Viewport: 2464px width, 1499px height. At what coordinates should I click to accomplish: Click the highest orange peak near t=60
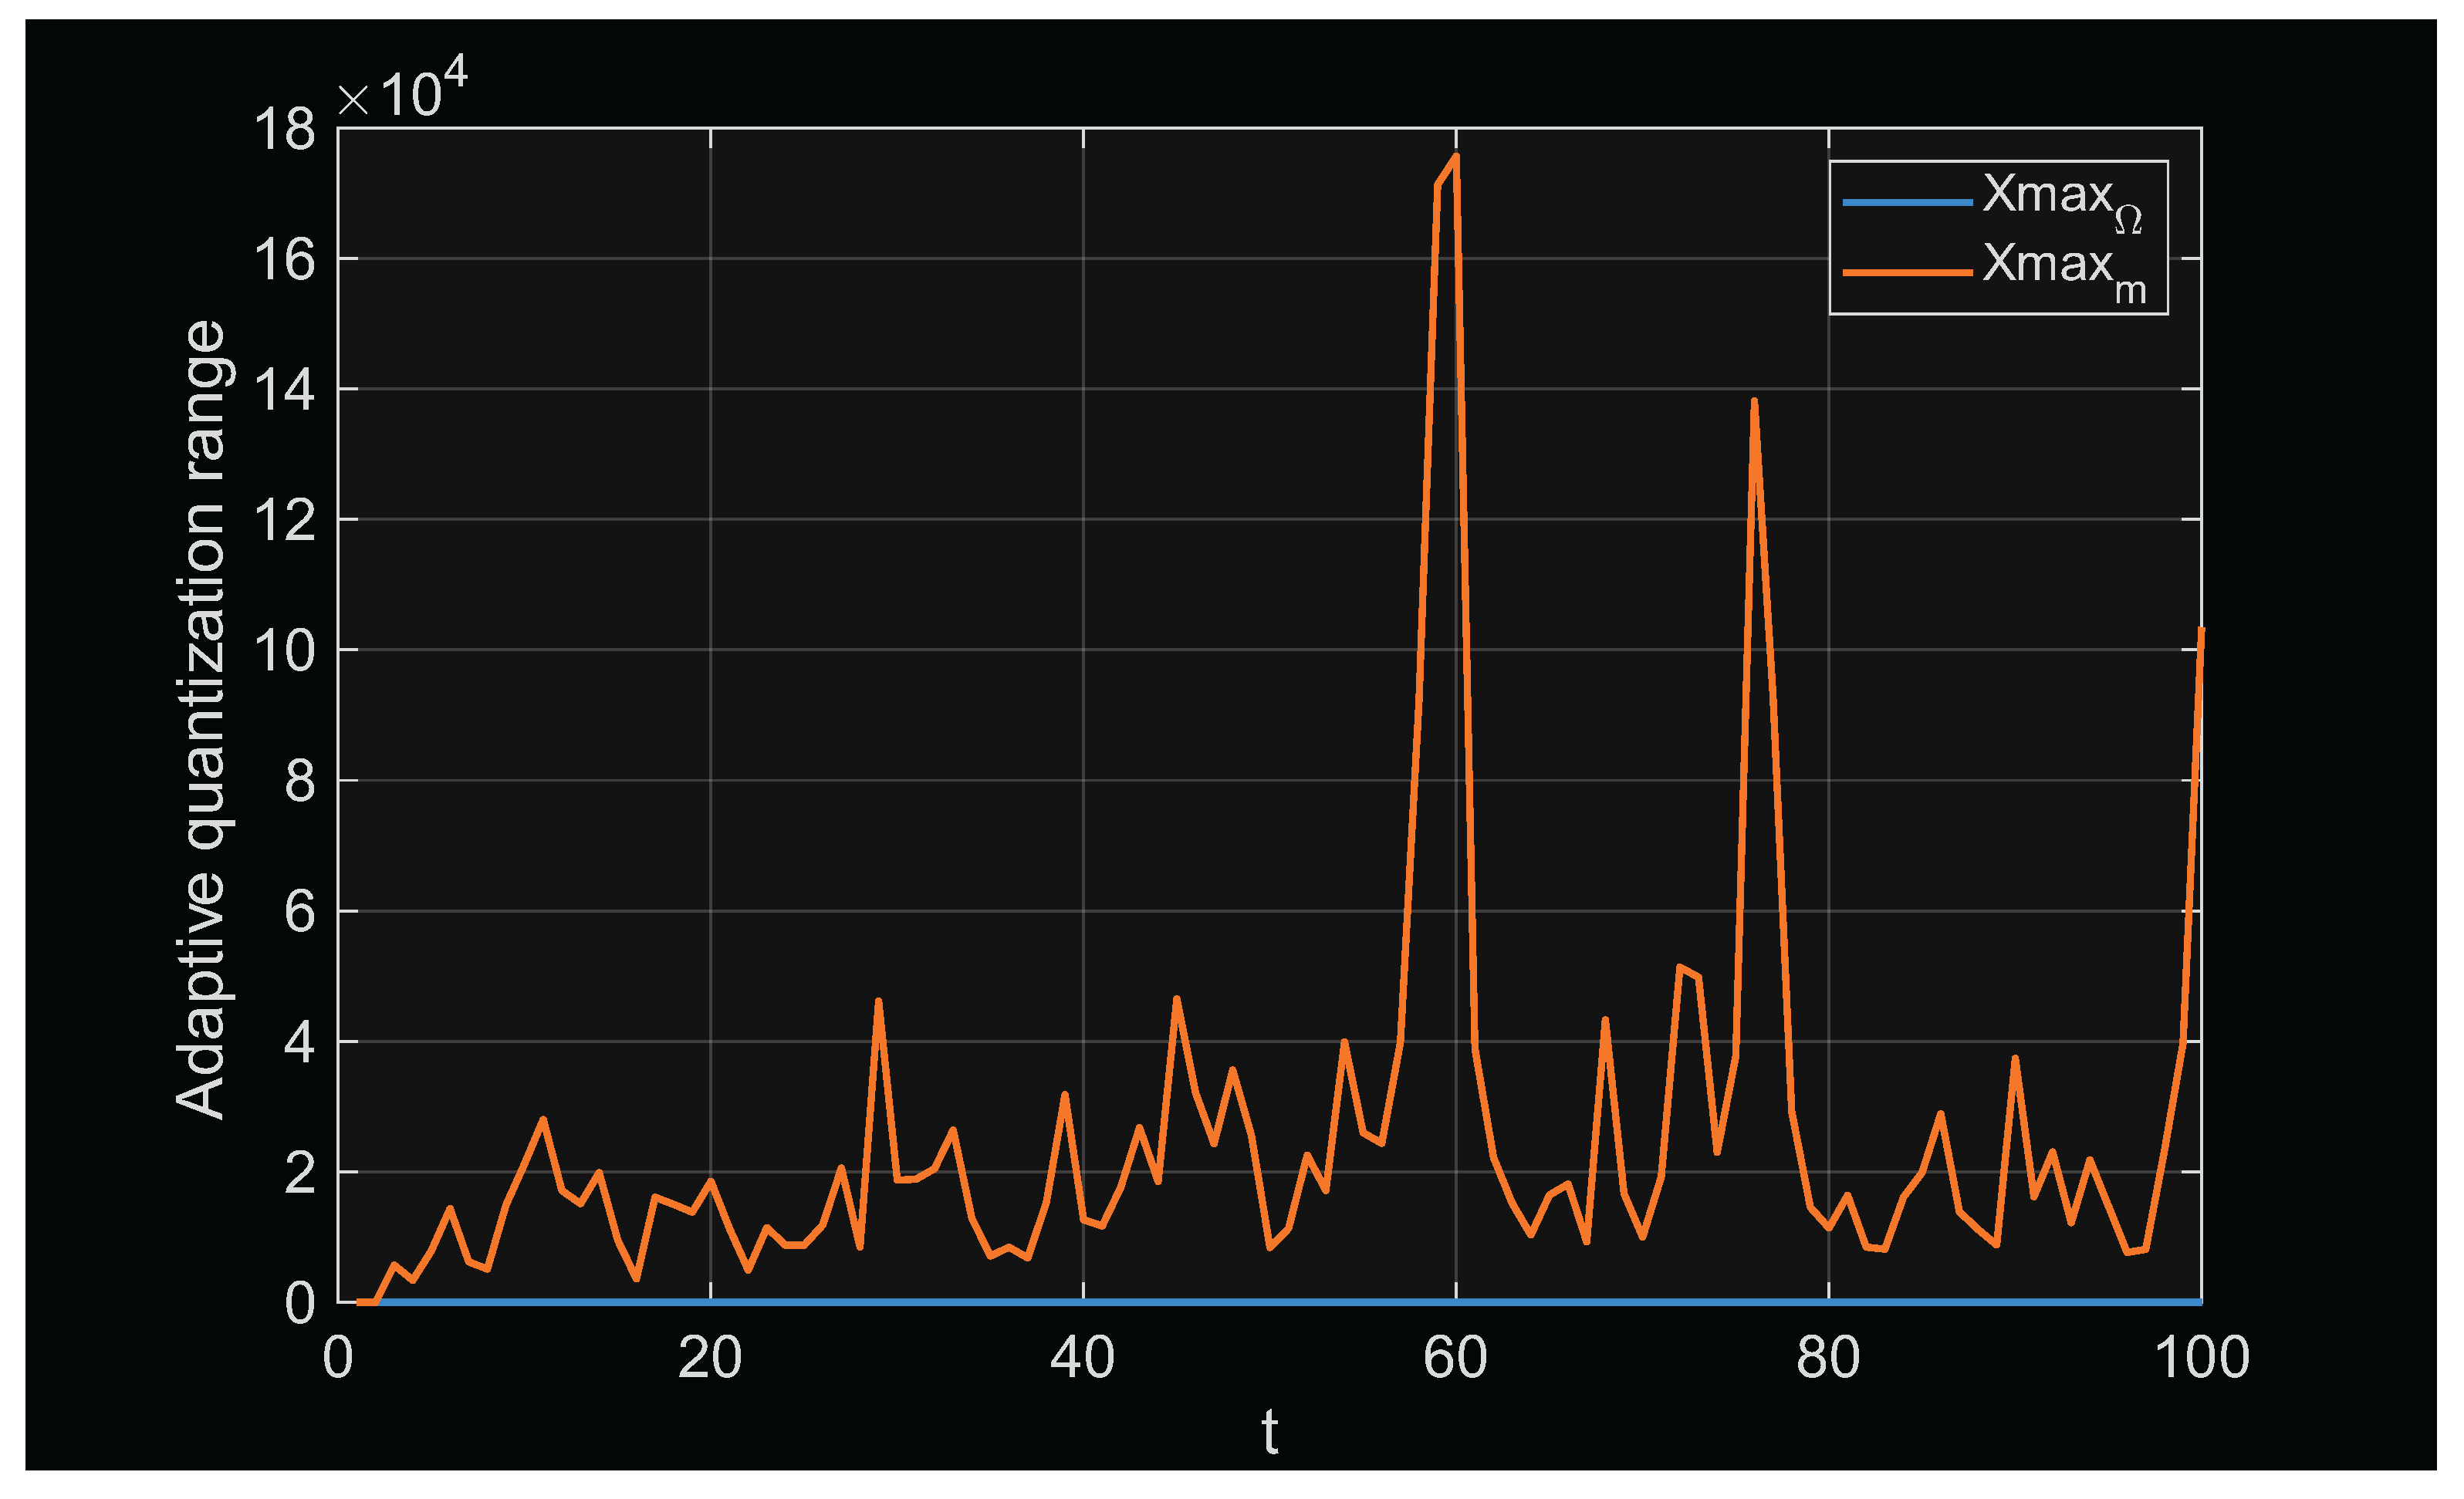(1455, 157)
